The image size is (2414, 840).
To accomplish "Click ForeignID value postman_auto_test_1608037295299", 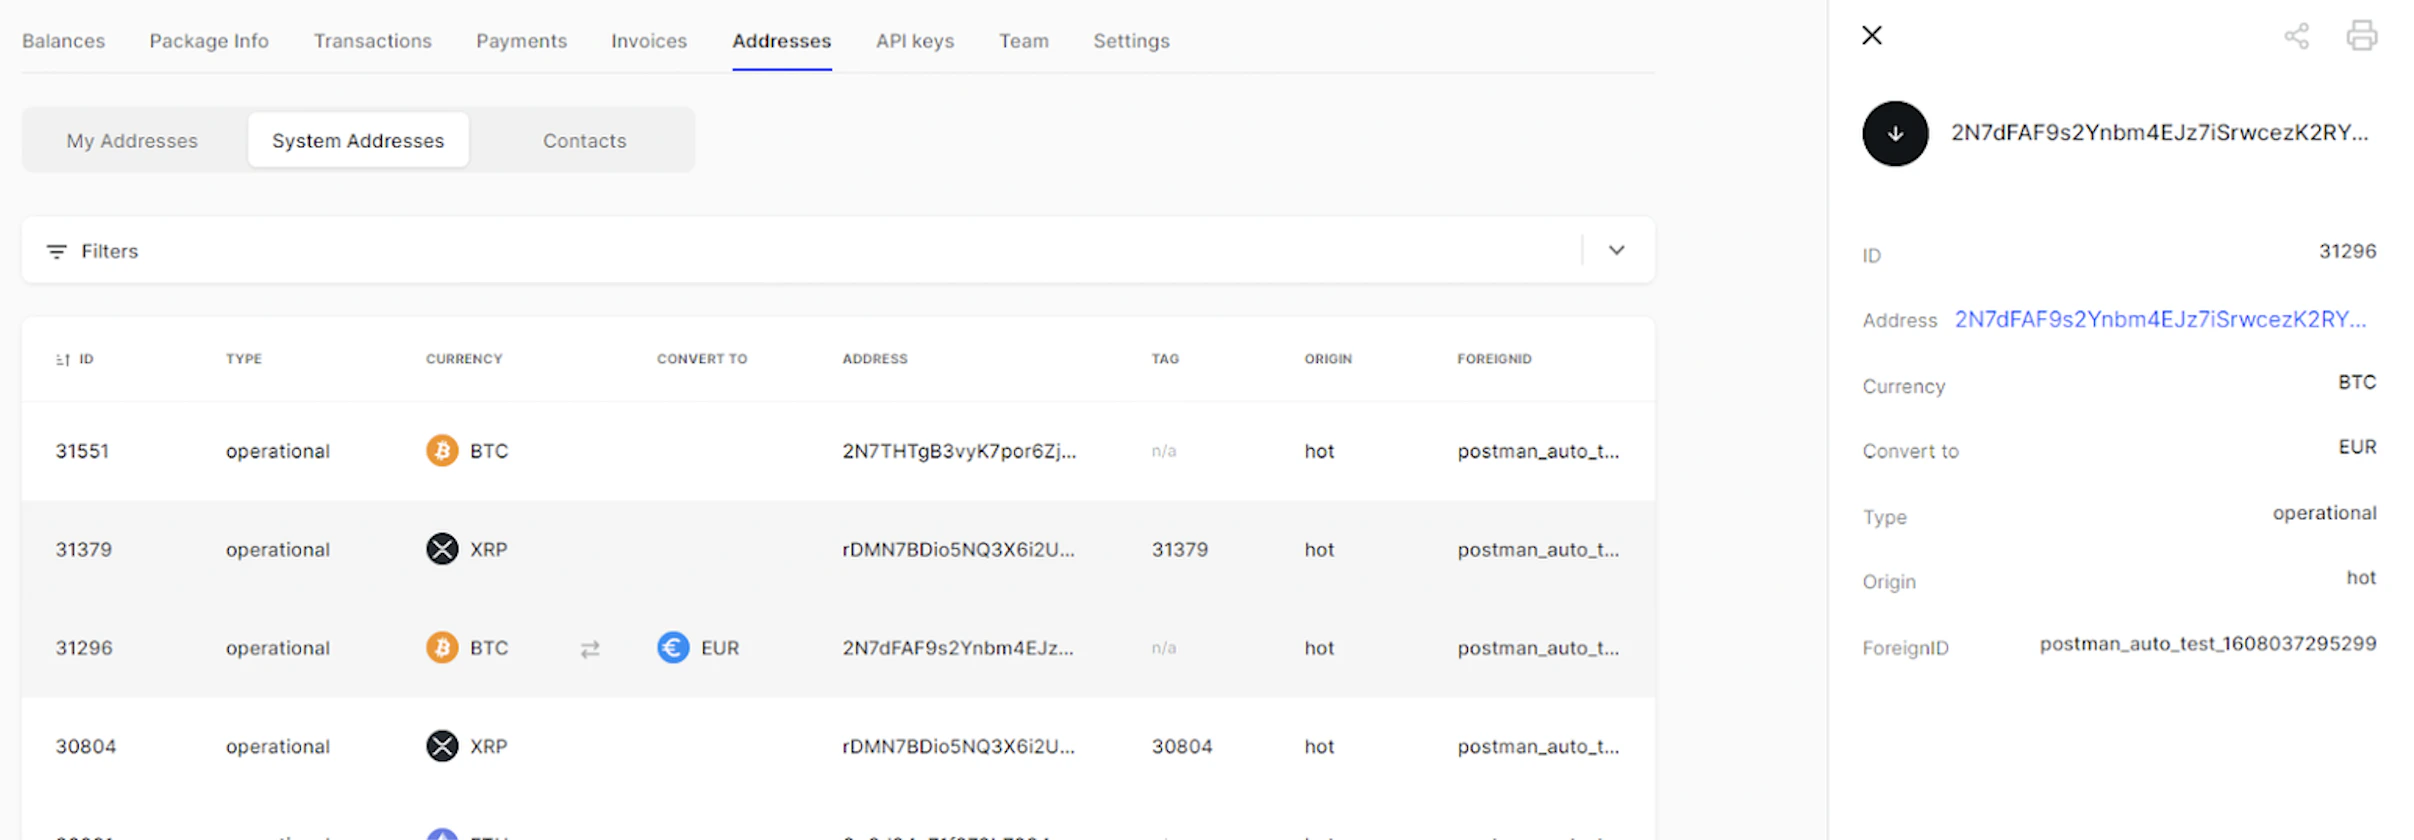I will click(2208, 644).
